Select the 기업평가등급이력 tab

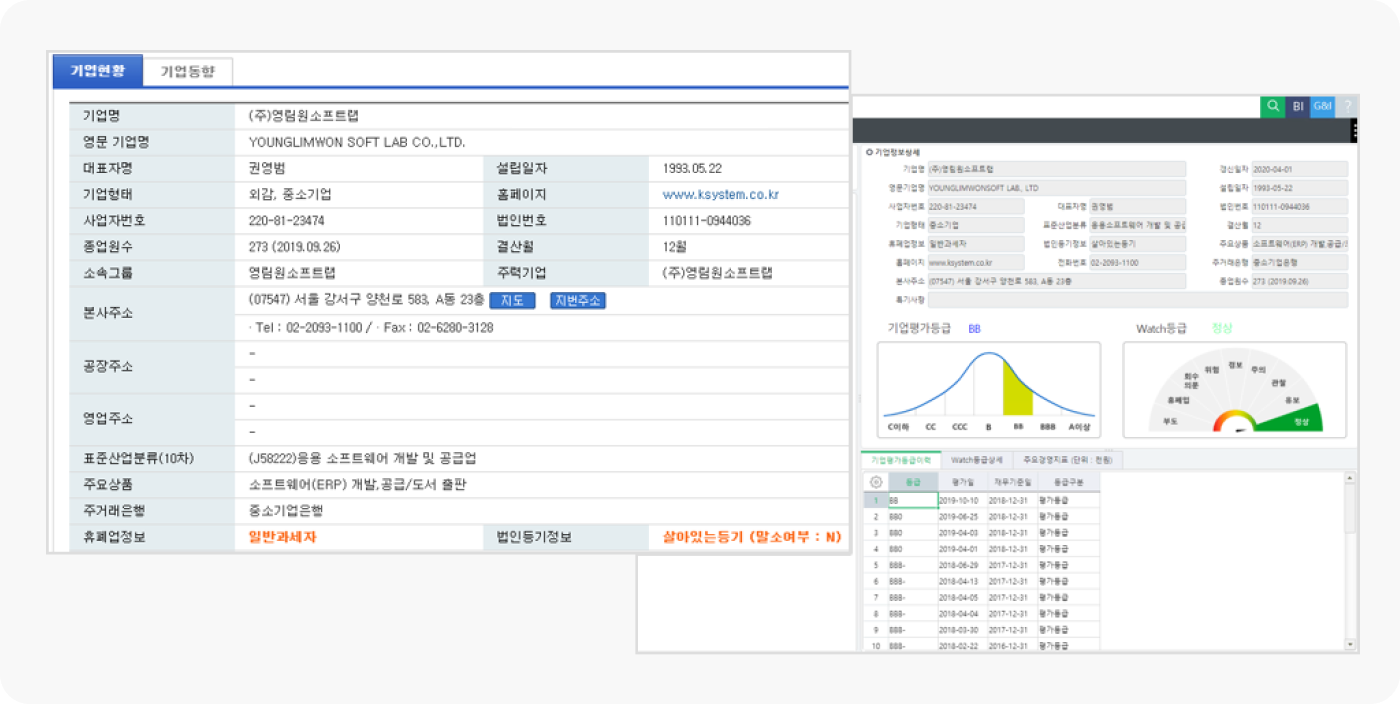tap(901, 460)
